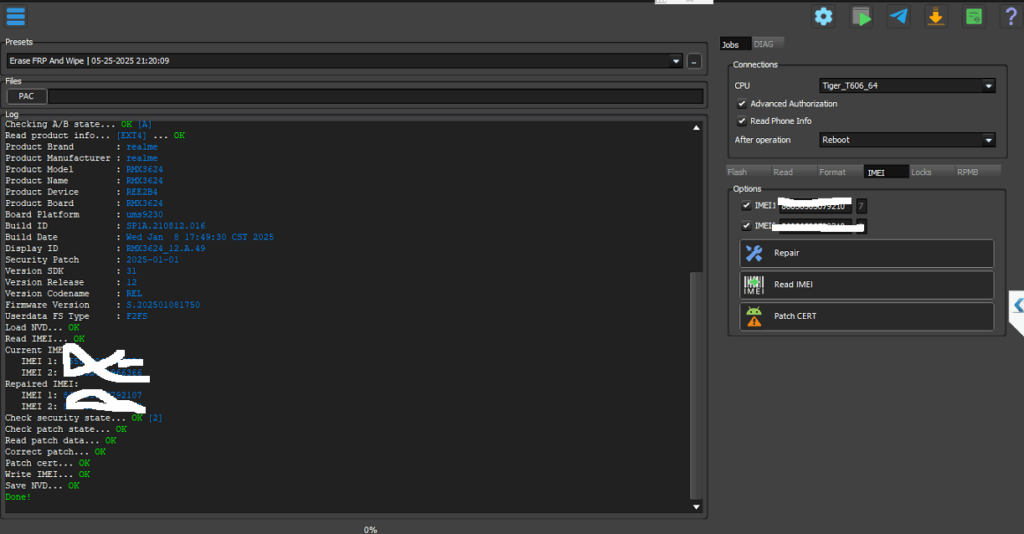Click the question mark help icon
This screenshot has width=1024, height=534.
tap(1010, 16)
